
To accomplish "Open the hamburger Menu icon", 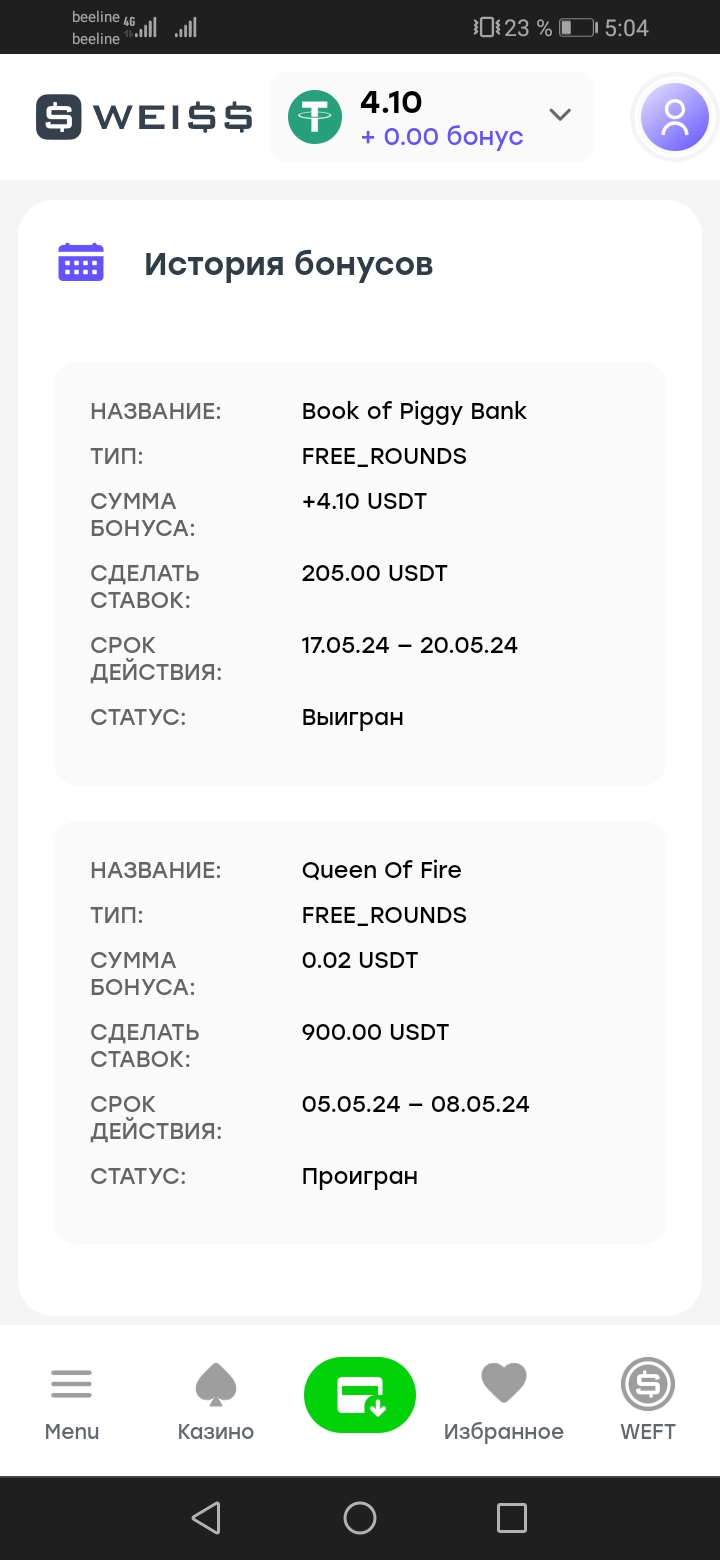I will (x=72, y=1385).
